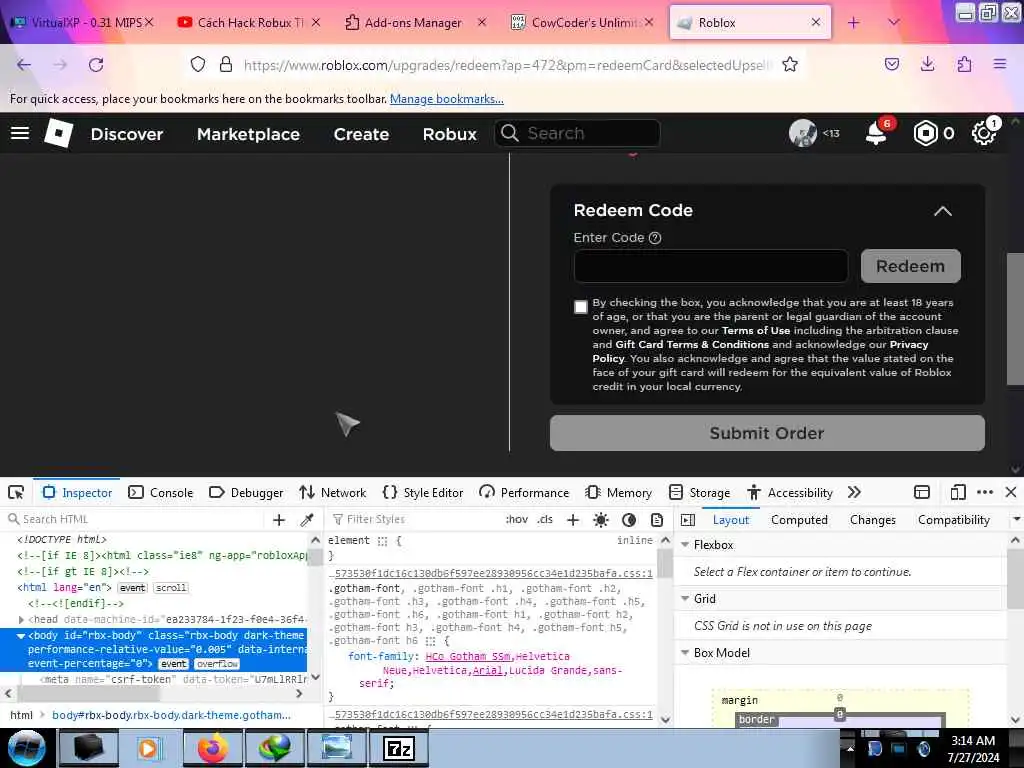Show more DevTools tools chevron

(854, 492)
